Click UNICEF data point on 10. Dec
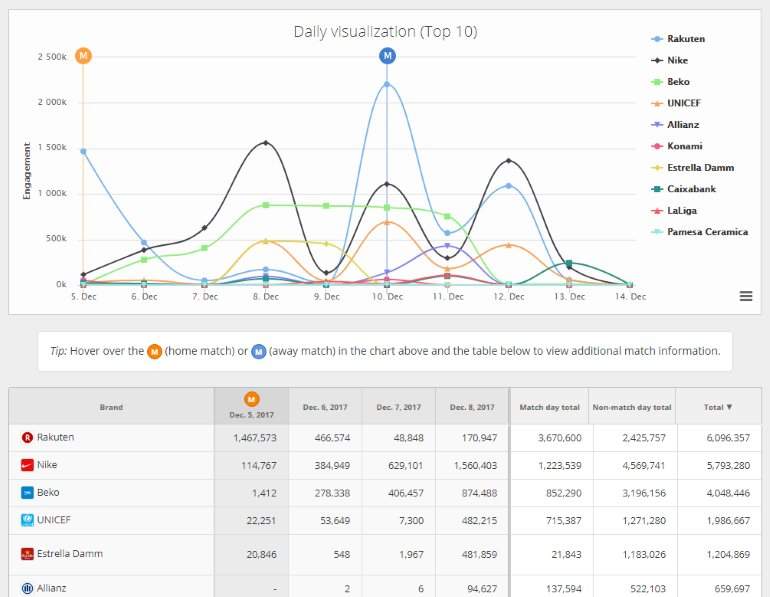The image size is (770, 597). 387,222
